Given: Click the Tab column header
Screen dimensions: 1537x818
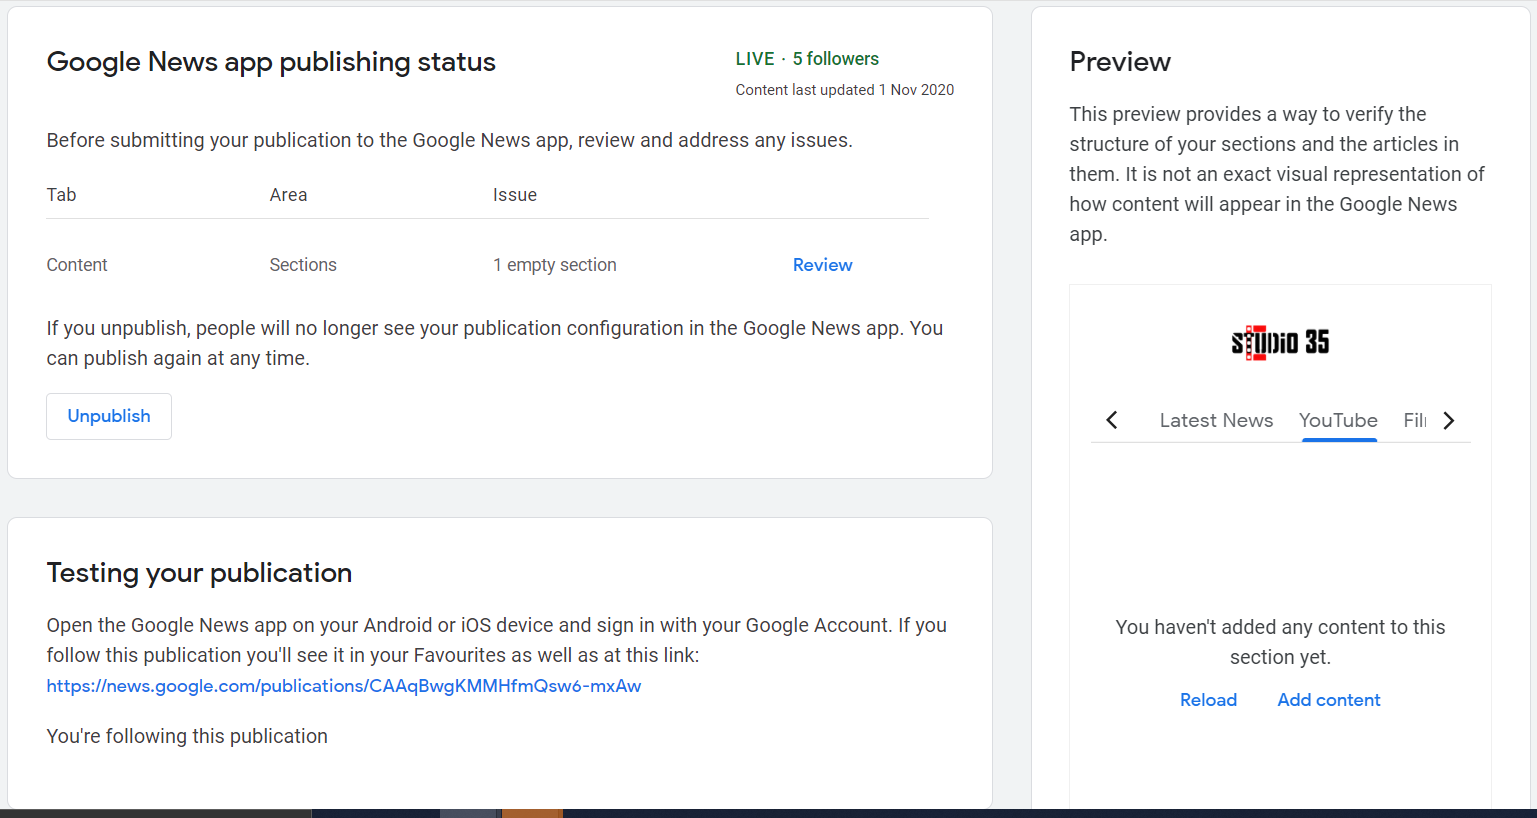Looking at the screenshot, I should click(x=61, y=195).
